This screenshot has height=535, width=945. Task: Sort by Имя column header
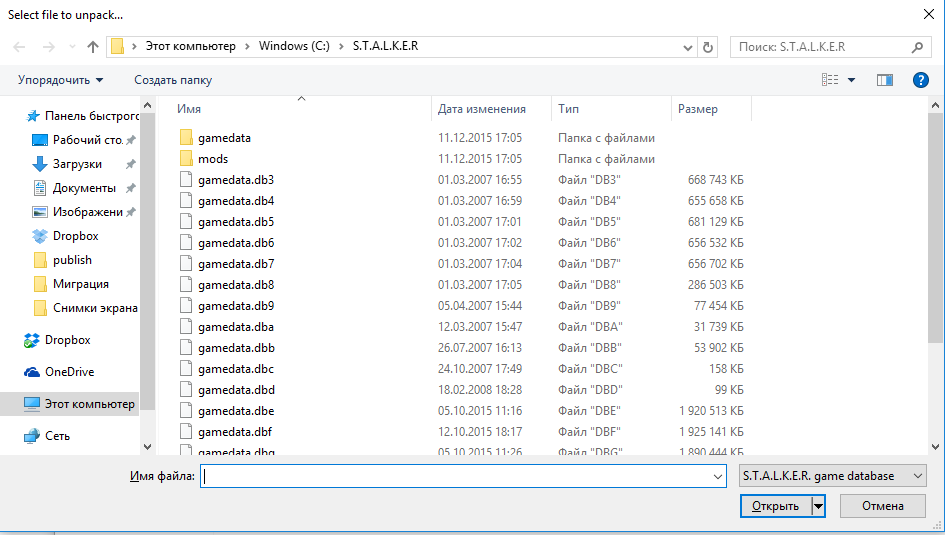pos(189,109)
